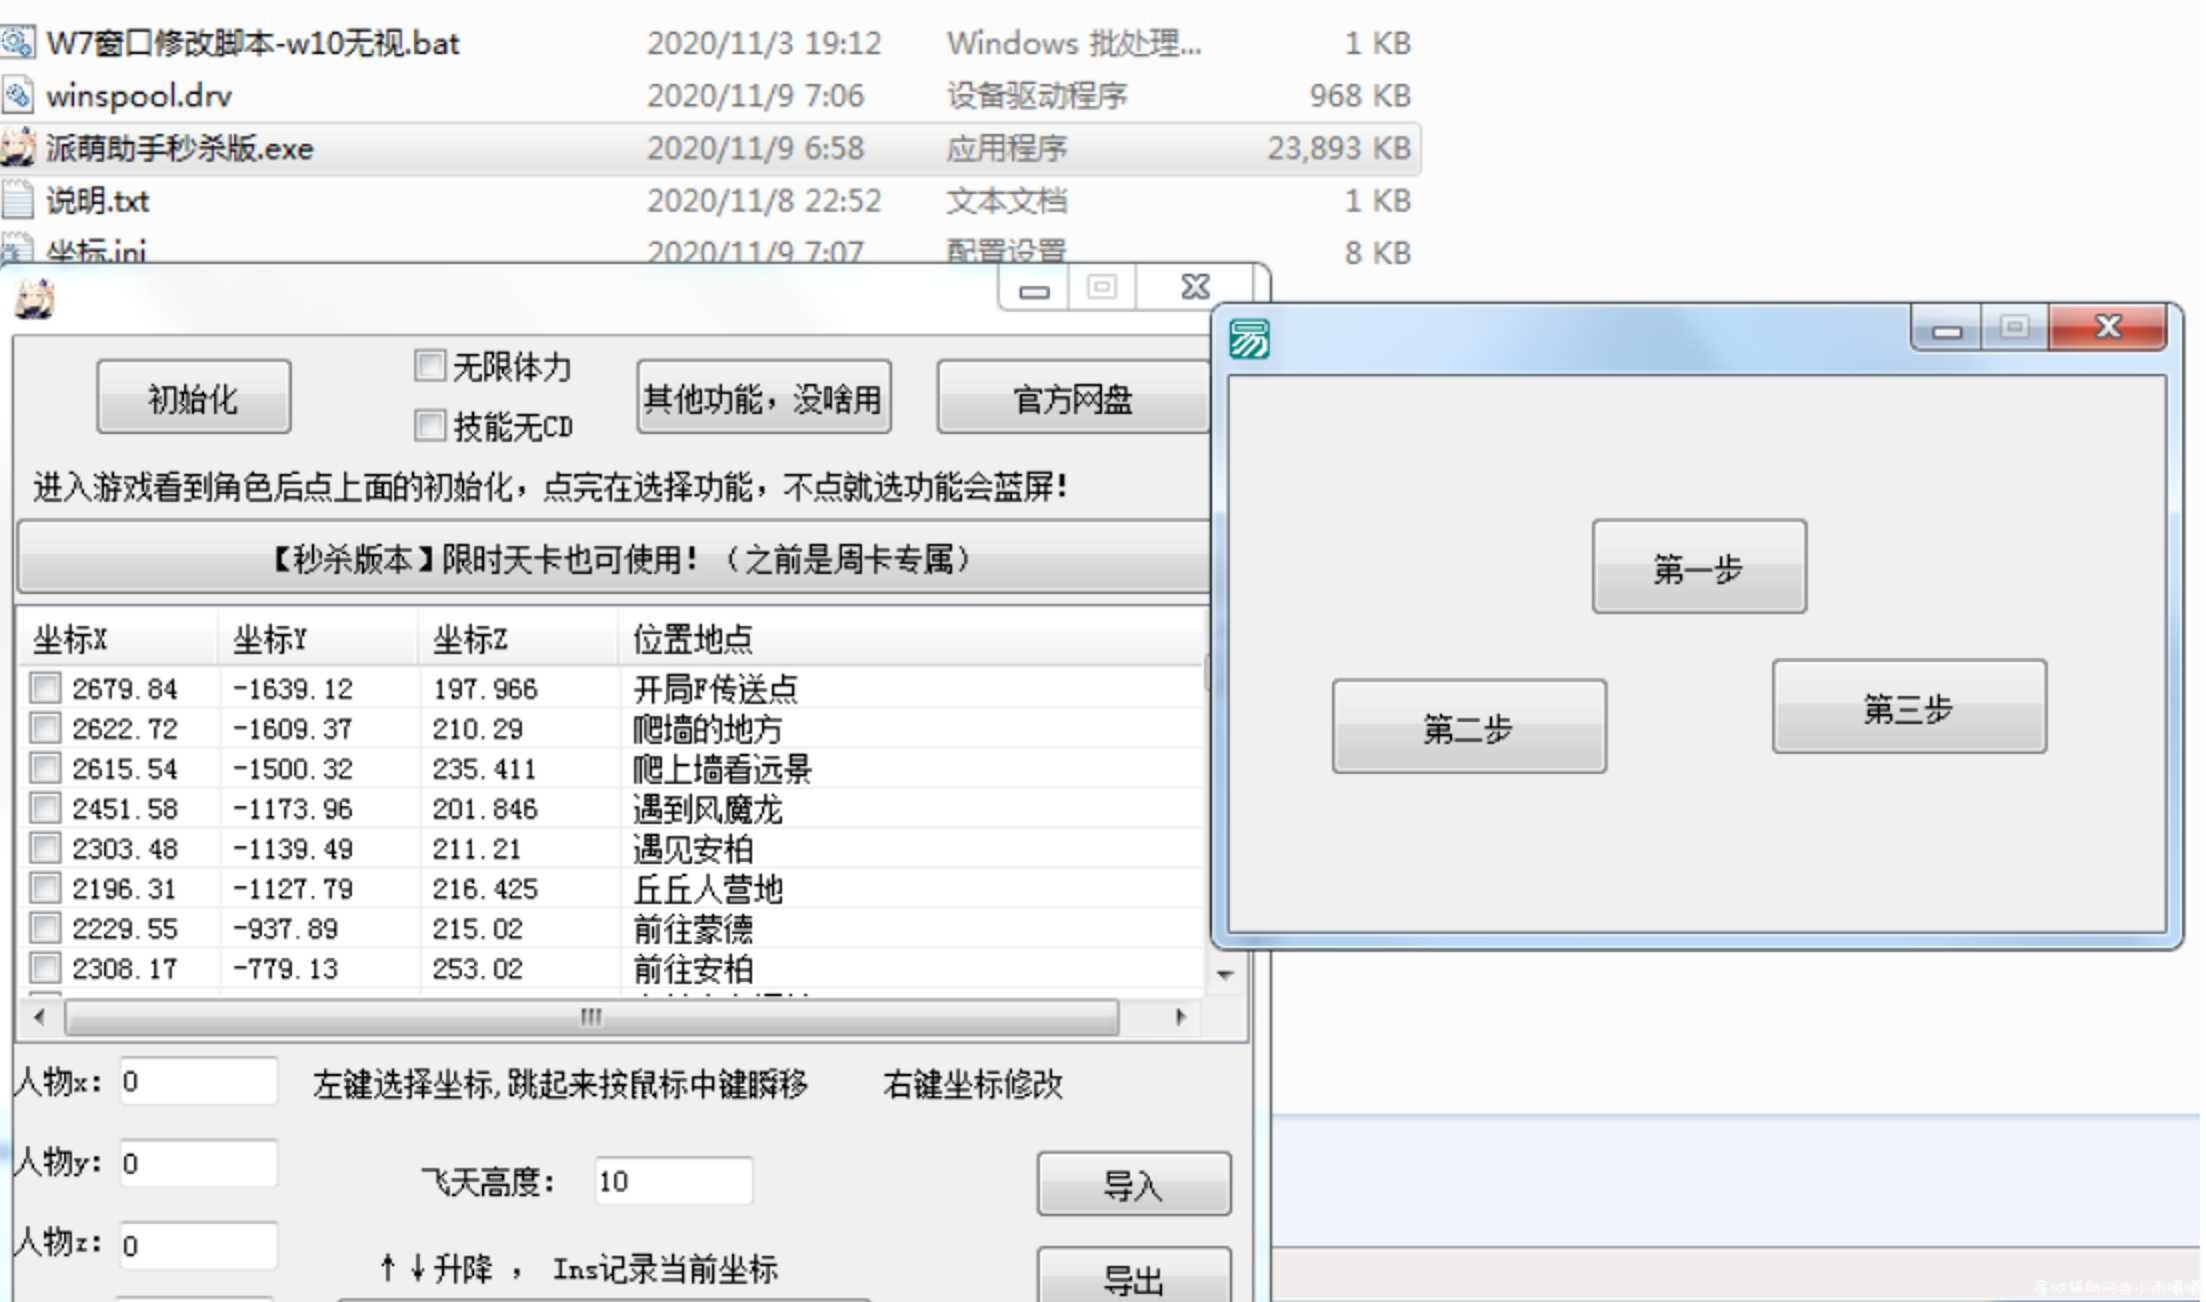The height and width of the screenshot is (1302, 2206).
Task: Check the 开局F传送点 row checkbox
Action: pos(45,688)
